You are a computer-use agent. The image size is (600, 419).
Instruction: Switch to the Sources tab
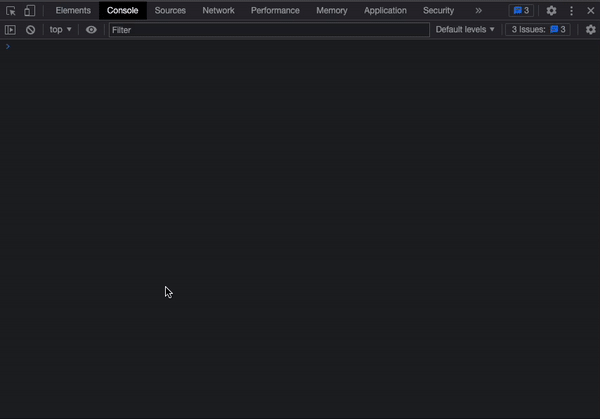pyautogui.click(x=170, y=11)
